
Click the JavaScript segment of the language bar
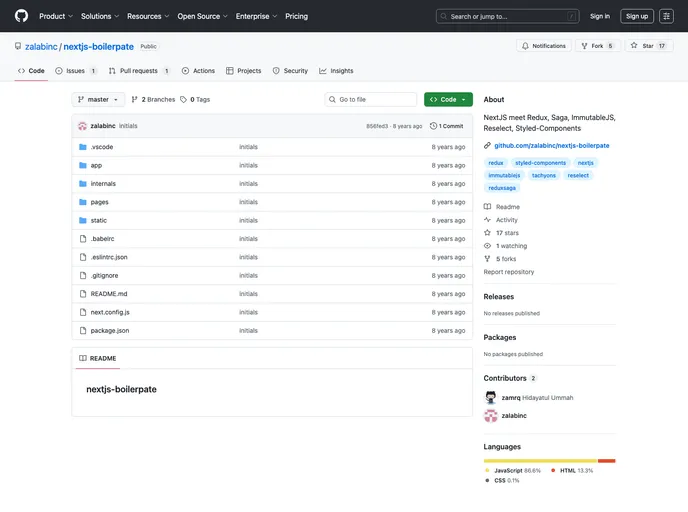(541, 461)
